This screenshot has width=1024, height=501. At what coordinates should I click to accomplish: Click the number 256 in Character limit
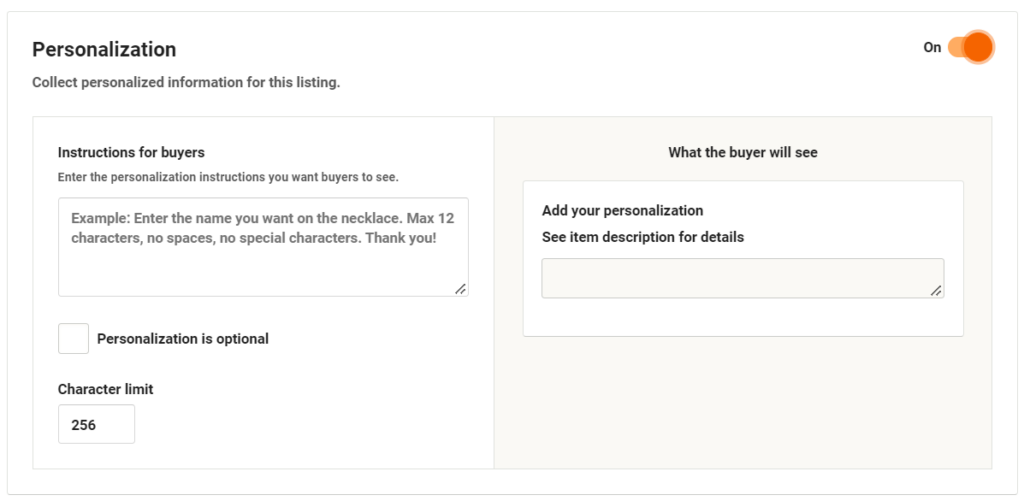click(84, 425)
